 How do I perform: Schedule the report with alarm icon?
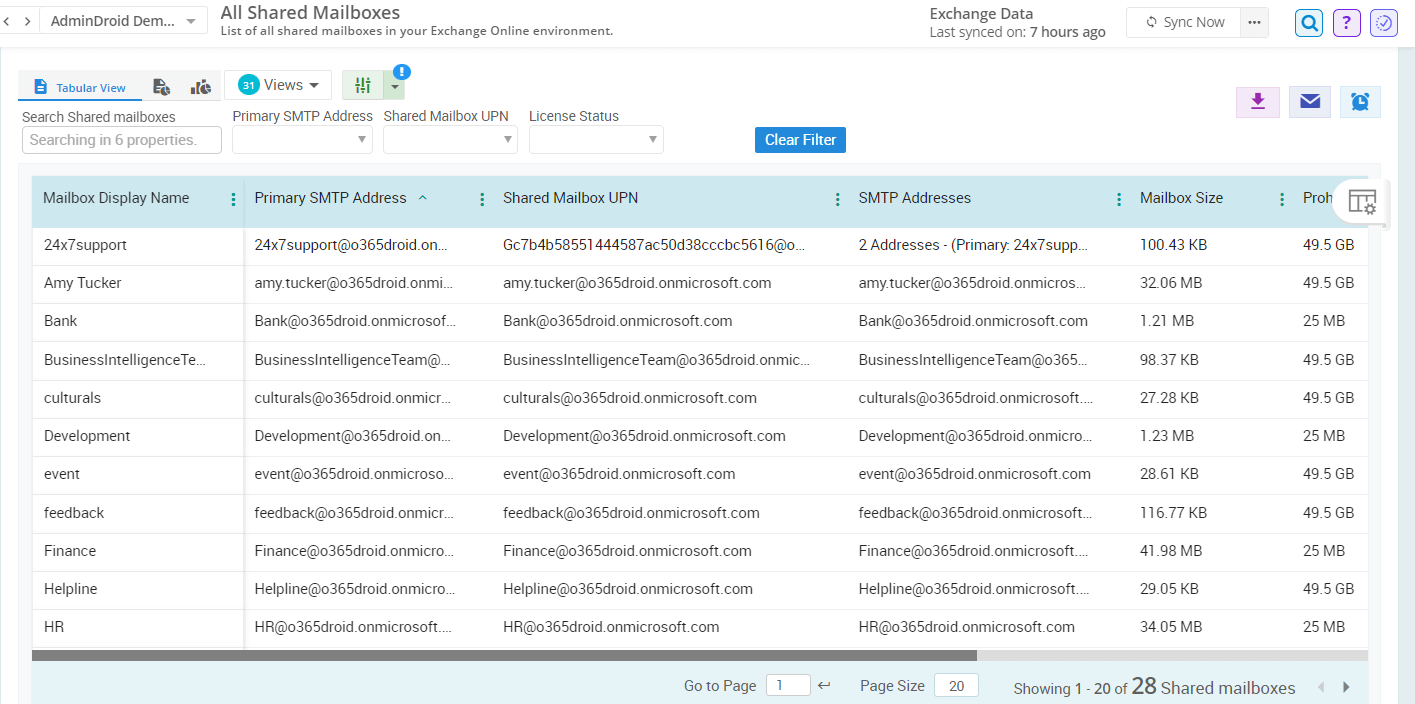(1360, 102)
